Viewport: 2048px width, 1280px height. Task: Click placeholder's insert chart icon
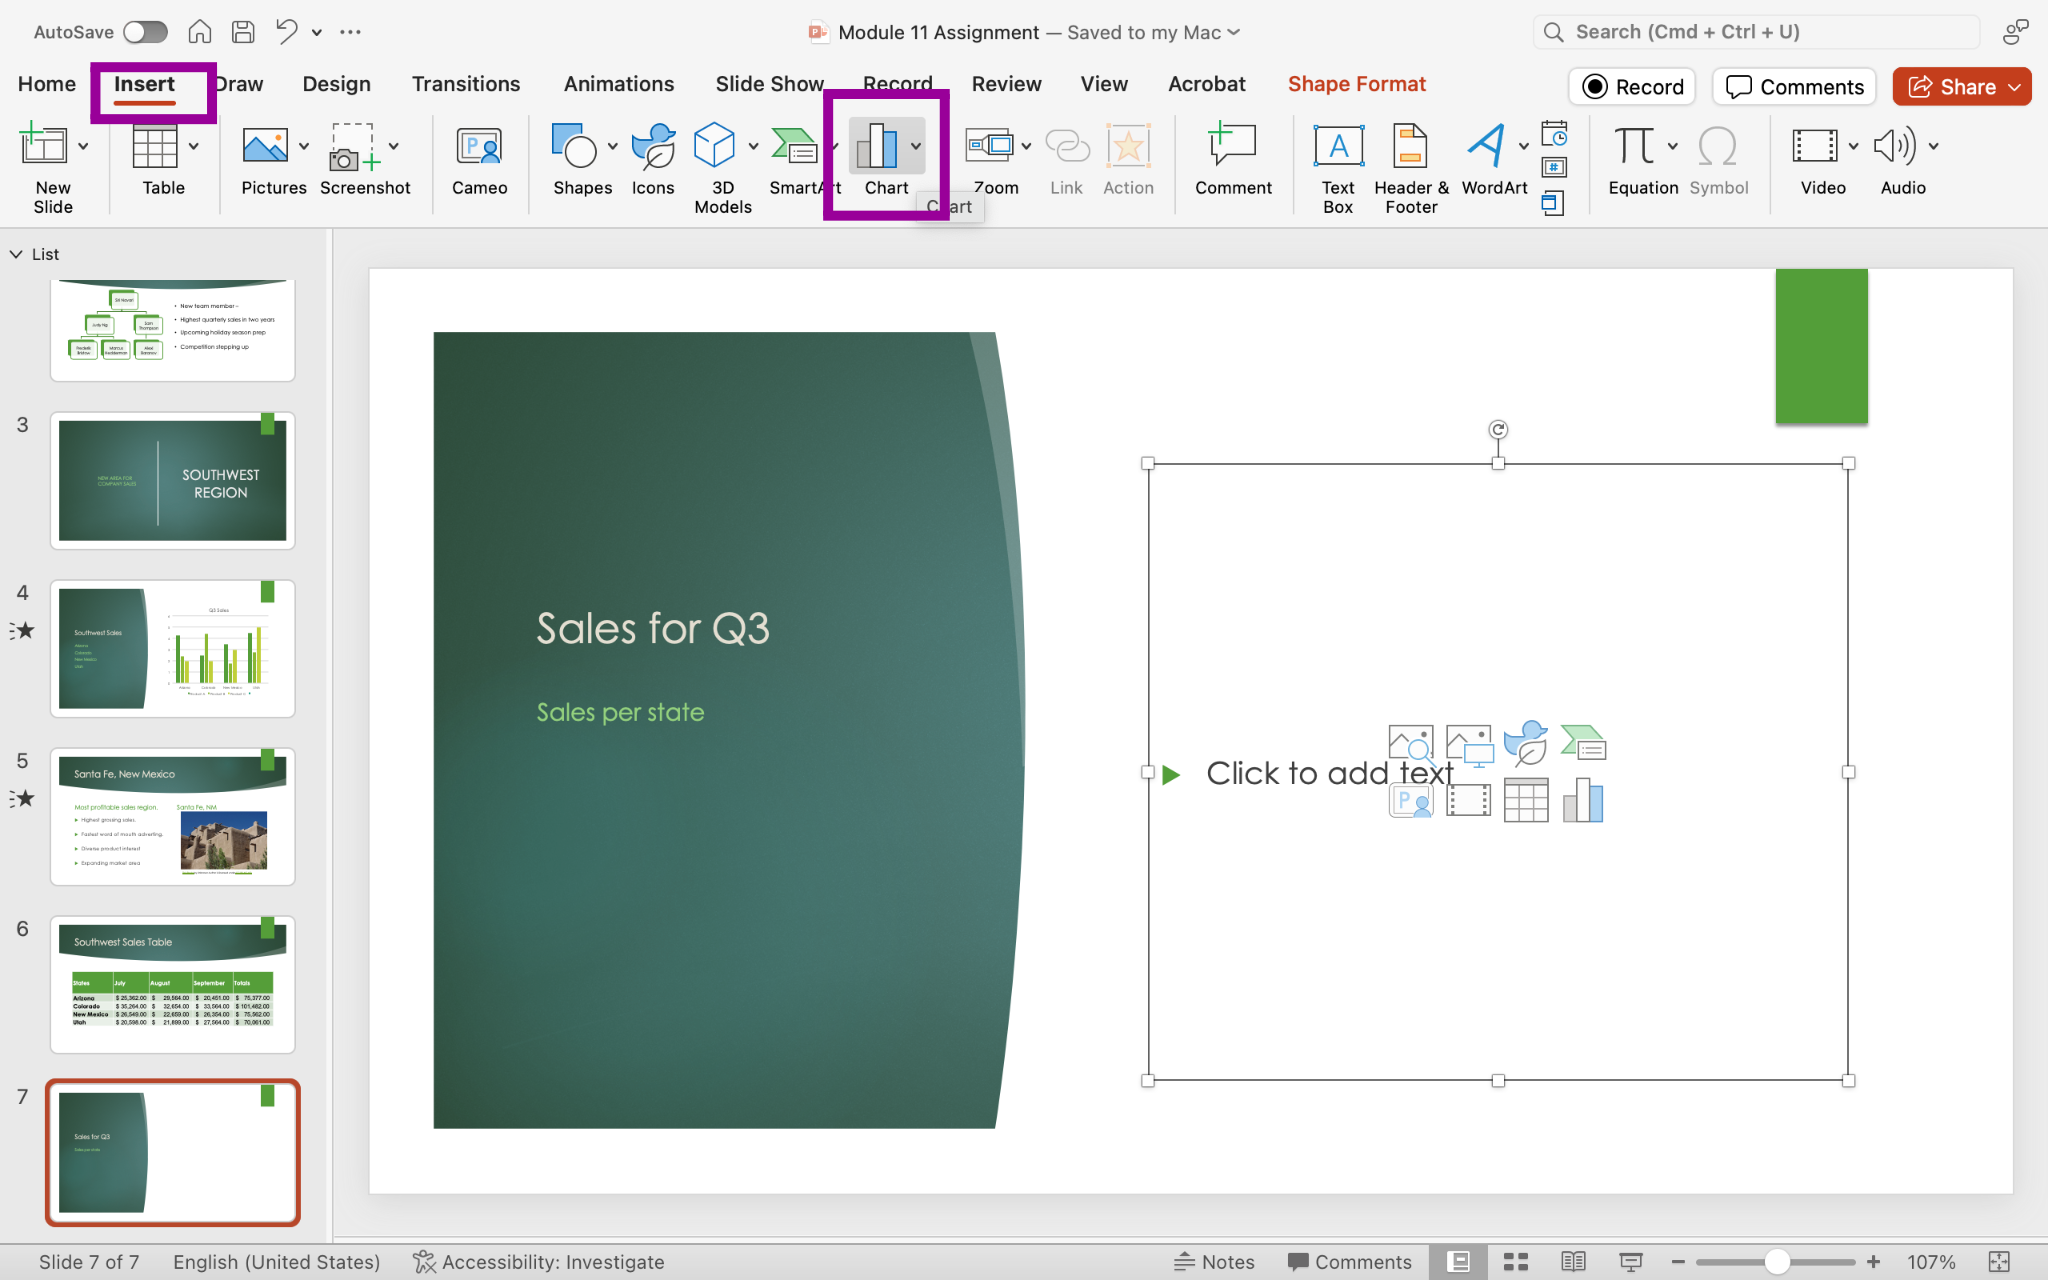[x=1583, y=801]
